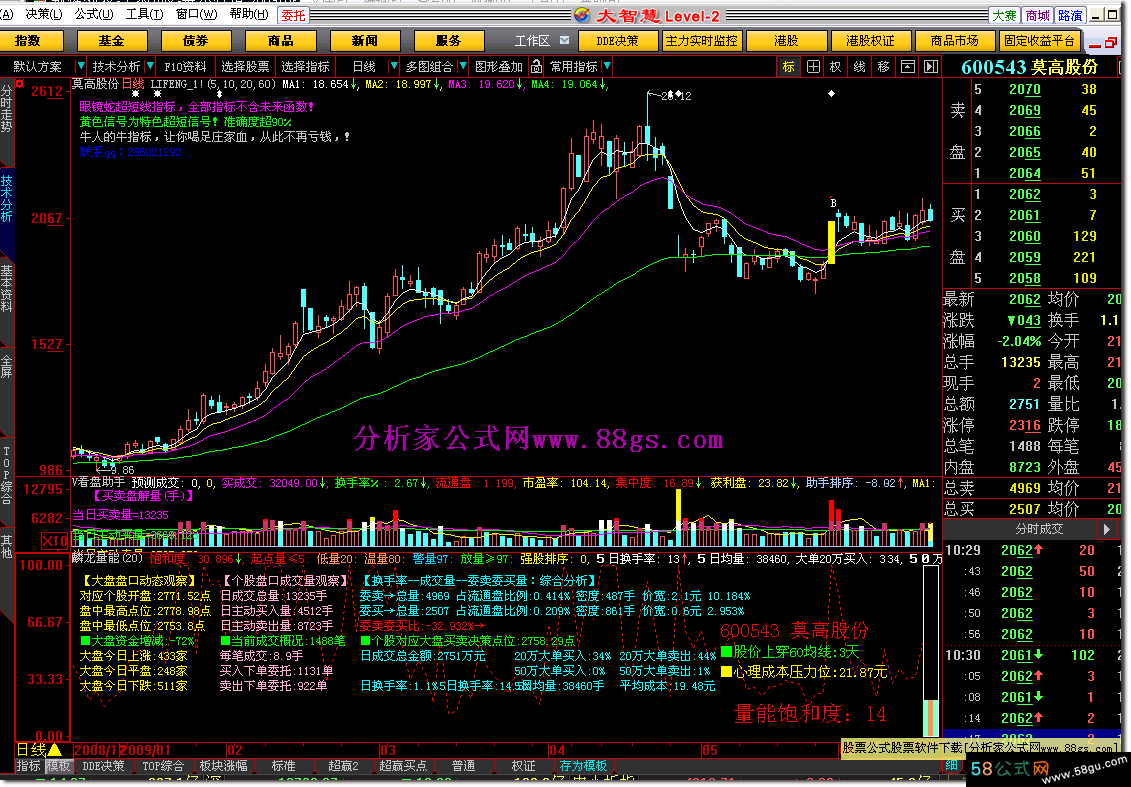
Task: Select the DDE决策 bottom template tab
Action: point(103,765)
